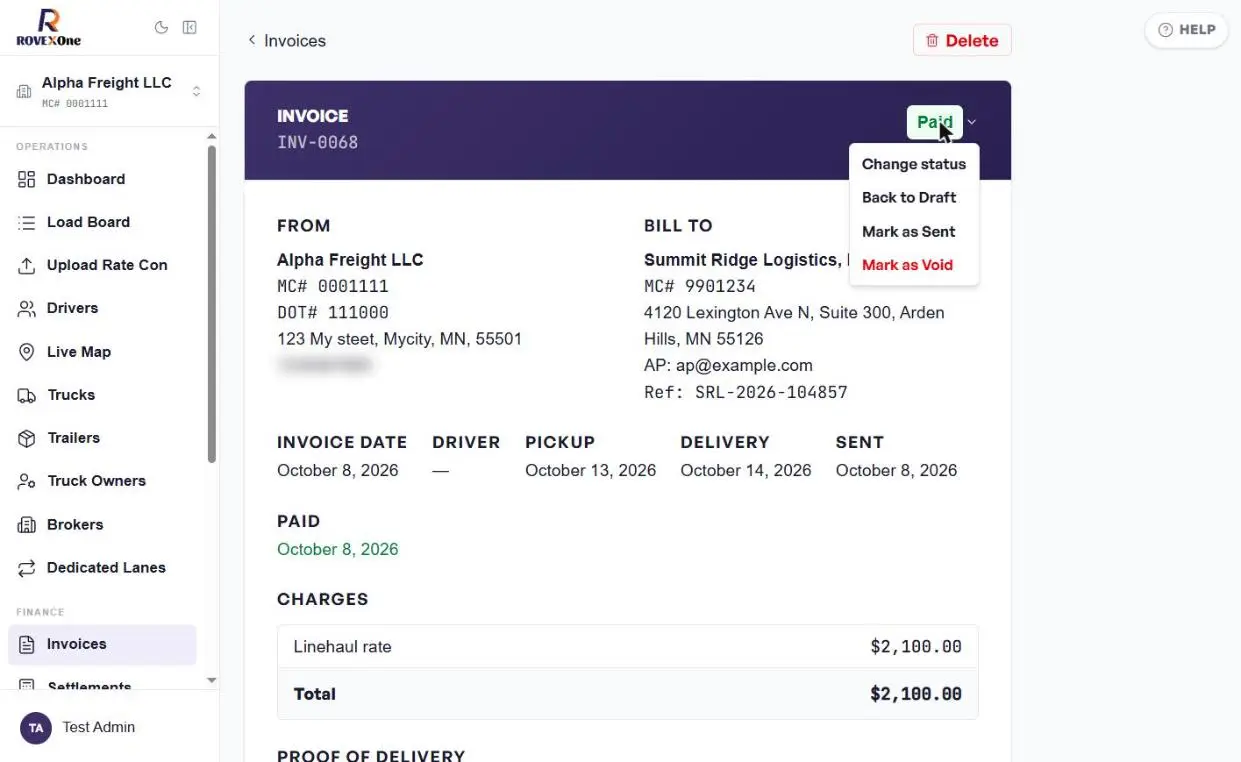Click the sidebar vertical scrollbar
This screenshot has height=762, width=1241.
(x=211, y=305)
